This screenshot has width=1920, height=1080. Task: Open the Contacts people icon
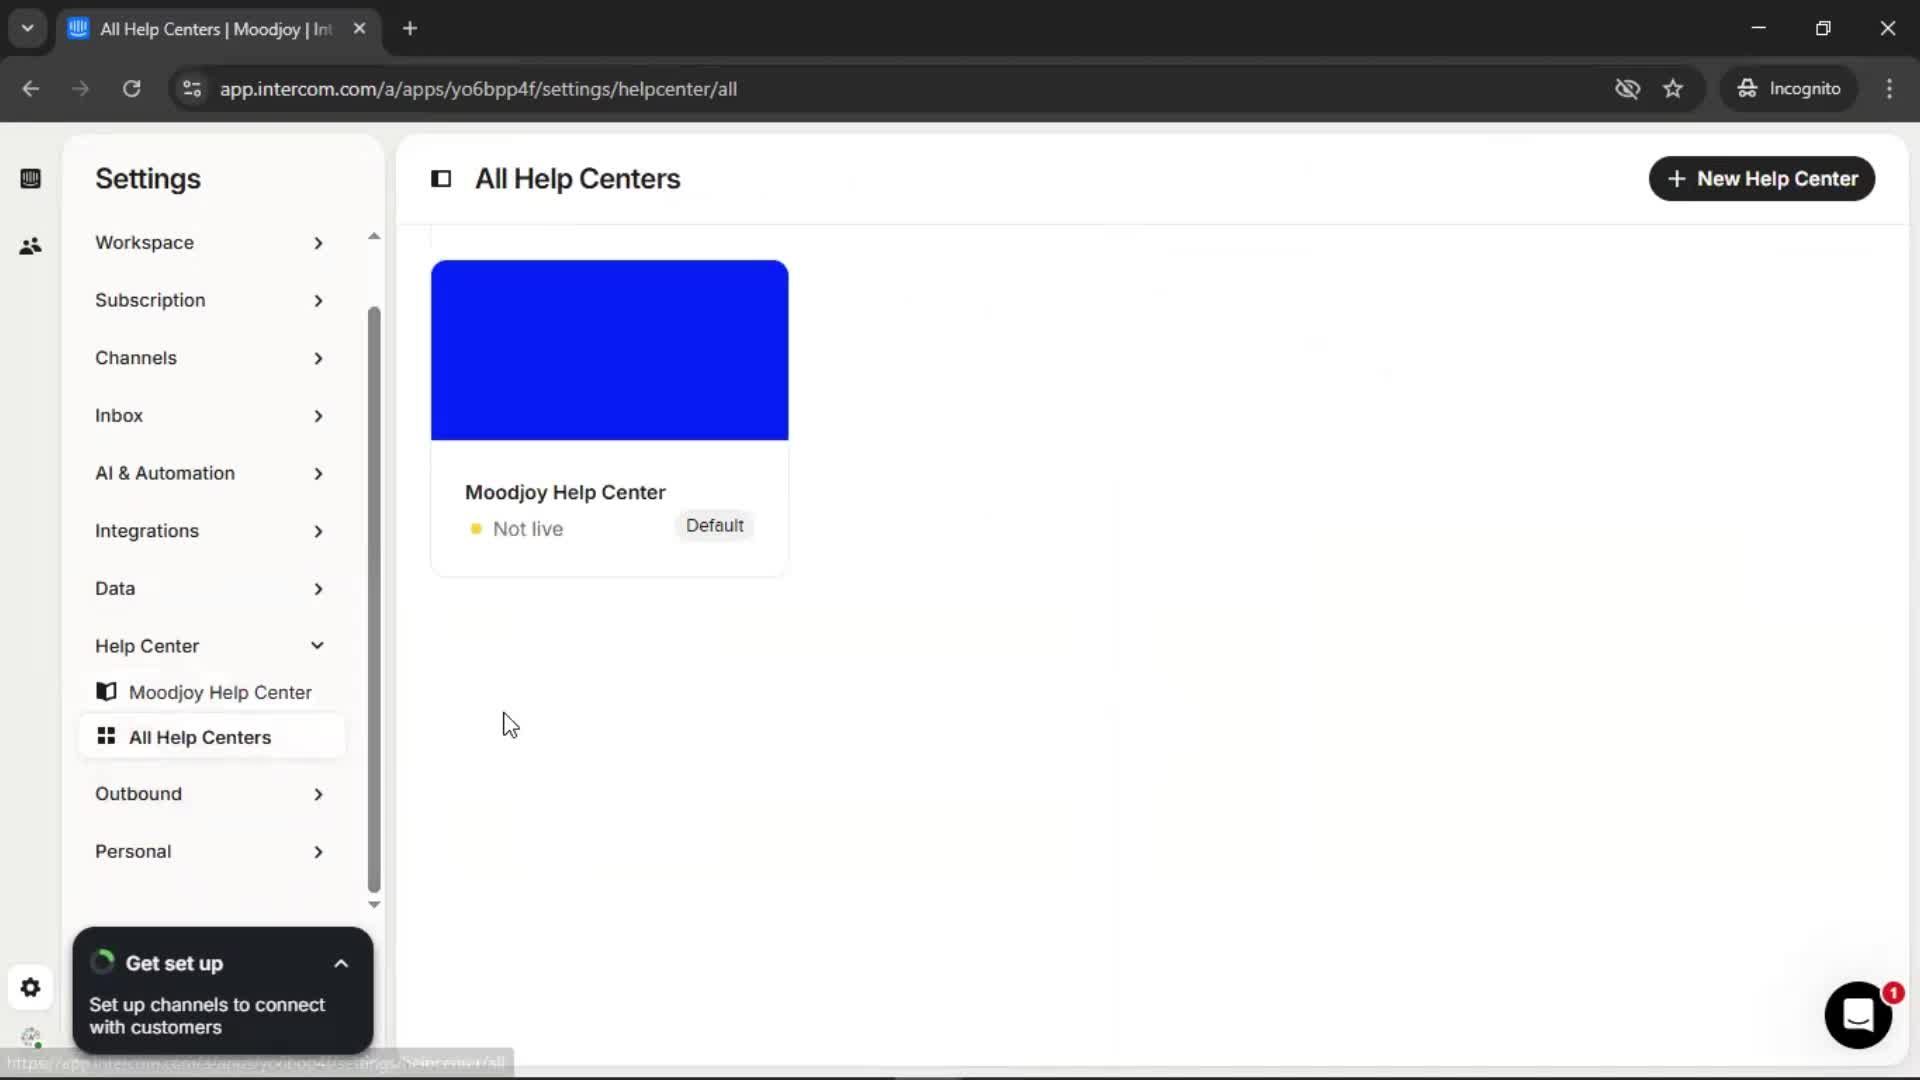coord(30,246)
